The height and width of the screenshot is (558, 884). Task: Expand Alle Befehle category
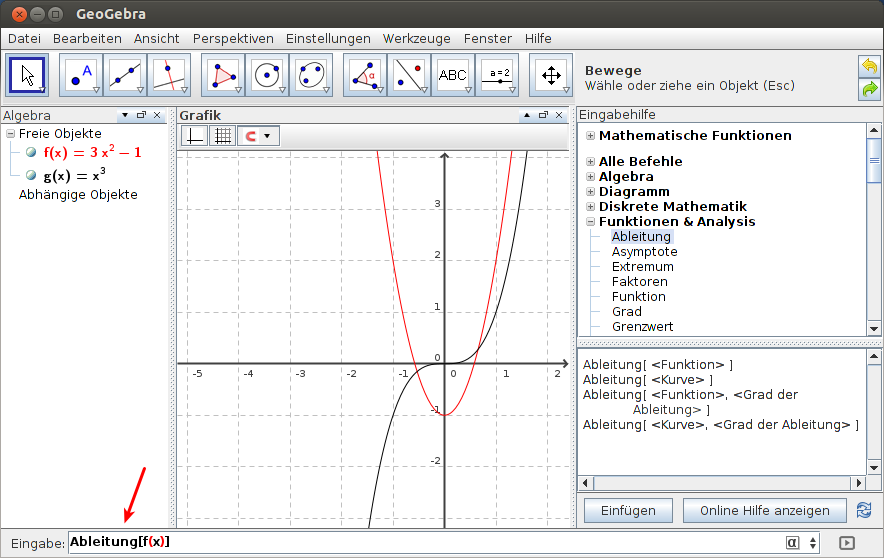pyautogui.click(x=590, y=162)
